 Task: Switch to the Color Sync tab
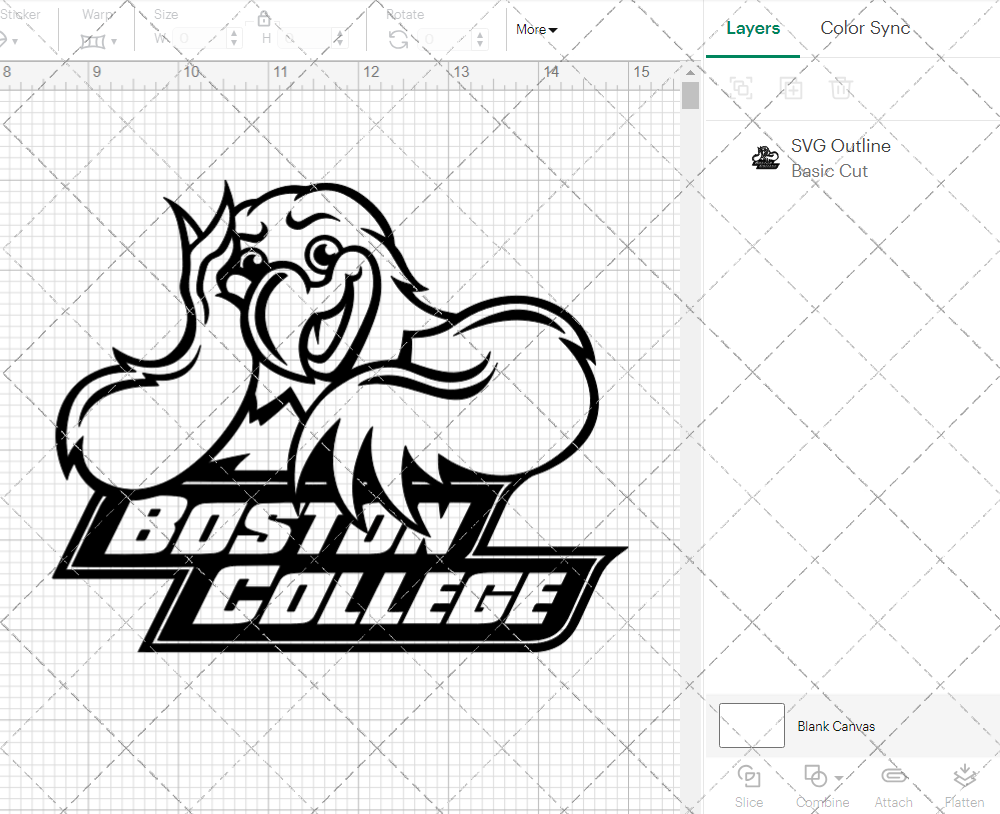click(x=864, y=28)
